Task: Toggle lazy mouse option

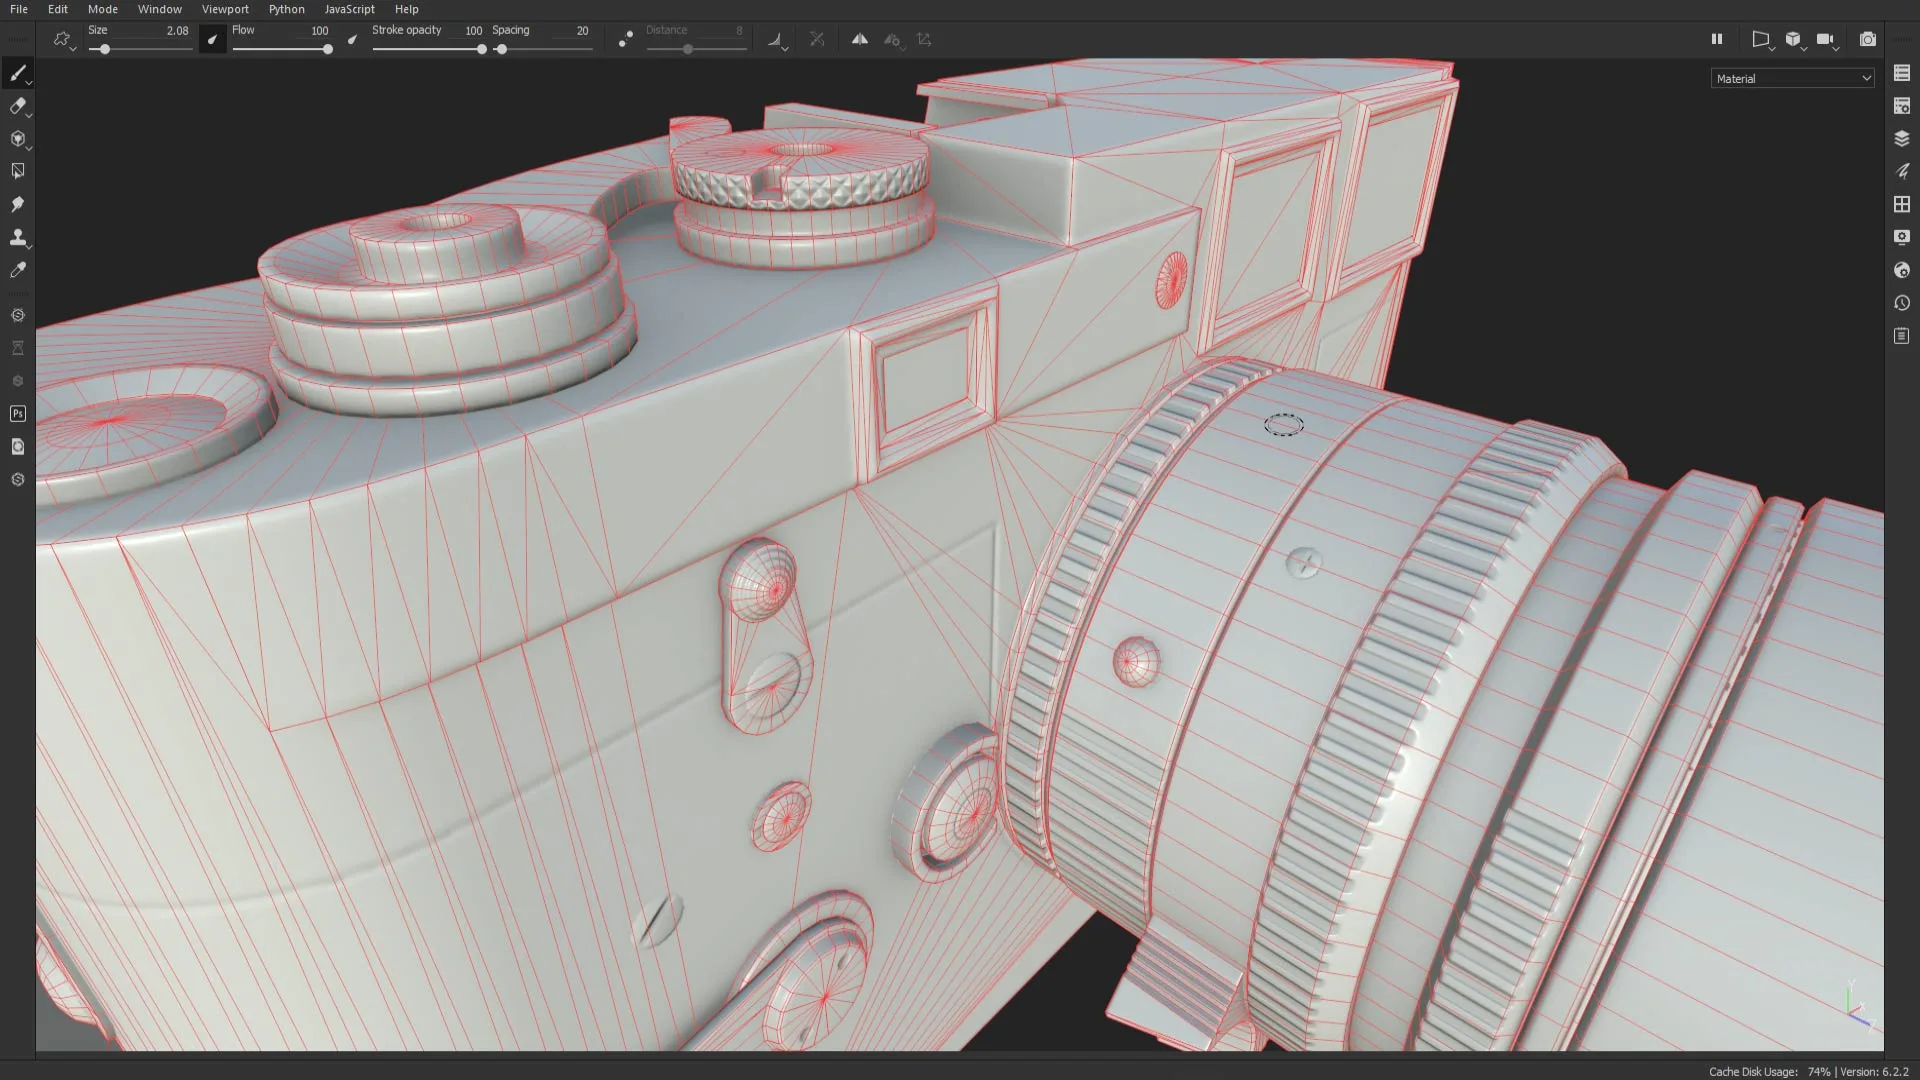Action: (625, 39)
